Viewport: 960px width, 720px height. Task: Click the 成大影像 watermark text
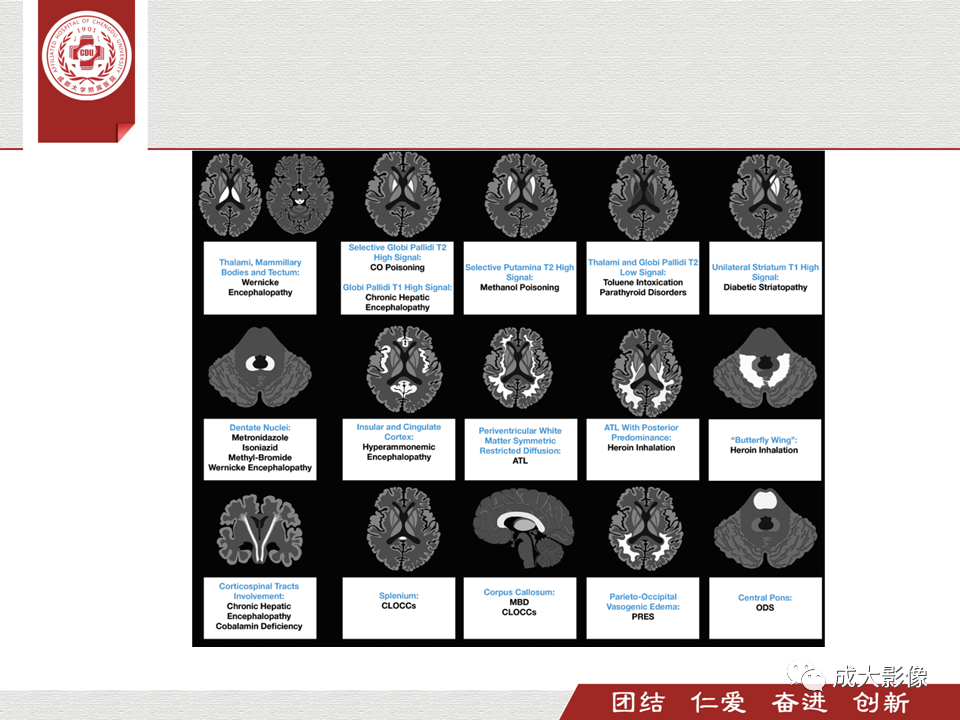click(x=880, y=676)
